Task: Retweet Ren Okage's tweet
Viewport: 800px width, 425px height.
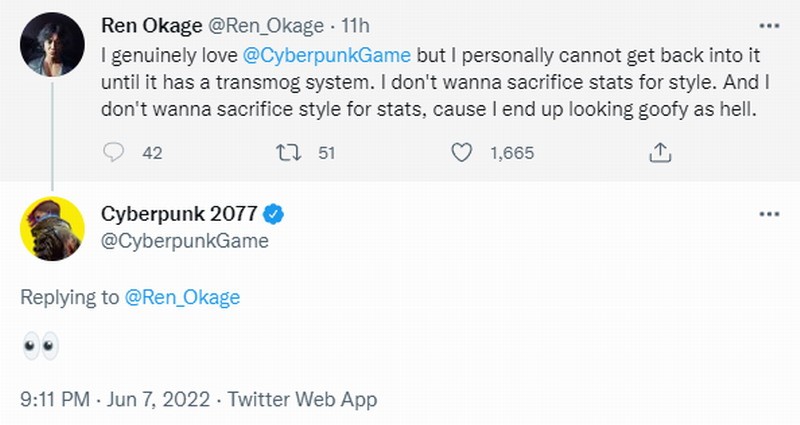Action: [x=289, y=153]
